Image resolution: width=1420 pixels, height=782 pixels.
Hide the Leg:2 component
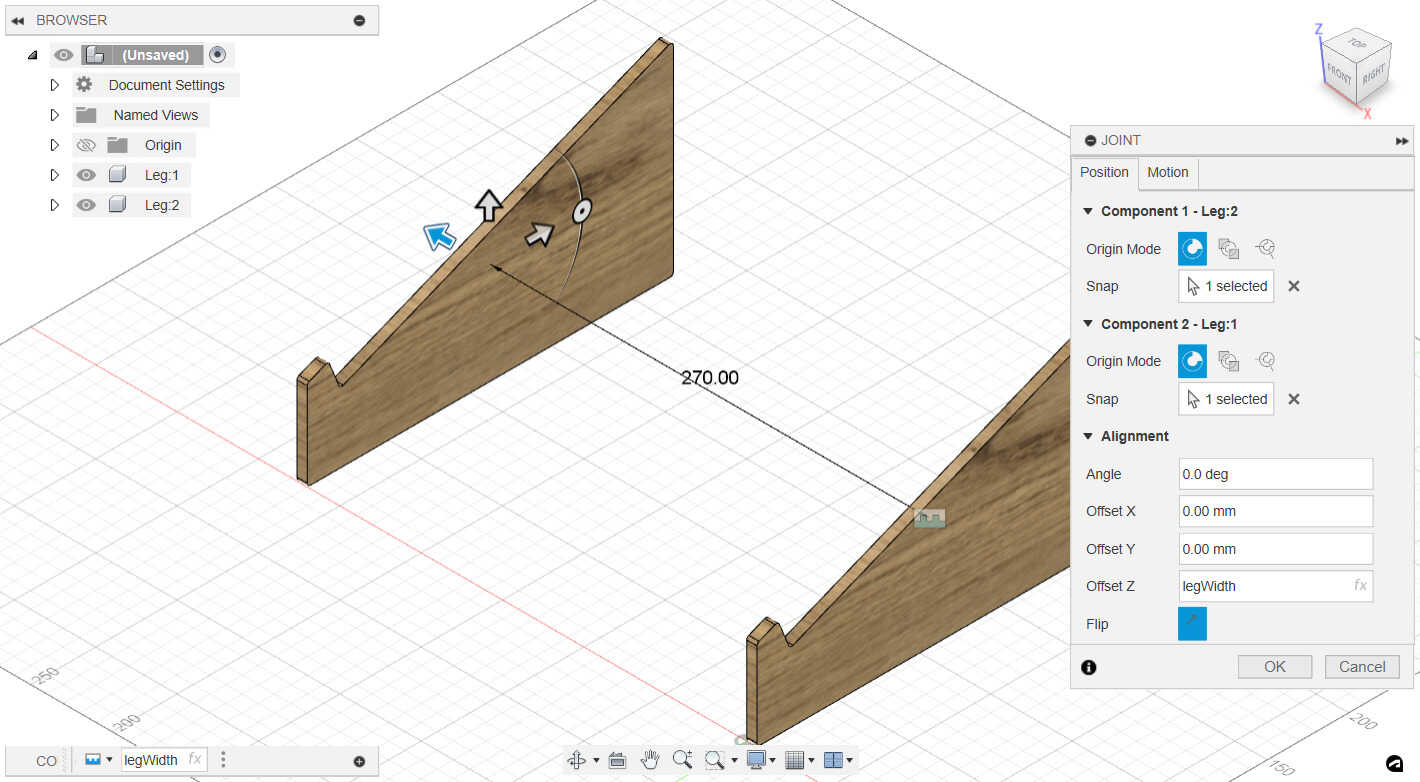(86, 205)
